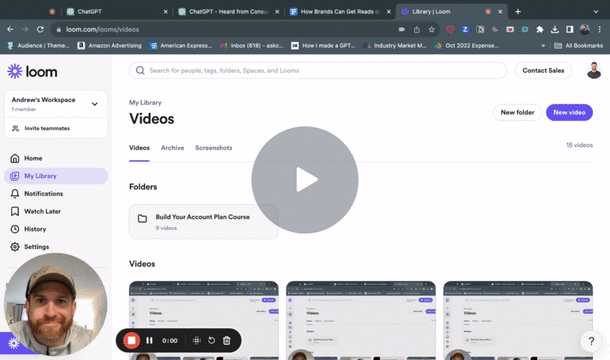The image size is (610, 360).
Task: Open Settings in the sidebar
Action: click(x=56, y=247)
